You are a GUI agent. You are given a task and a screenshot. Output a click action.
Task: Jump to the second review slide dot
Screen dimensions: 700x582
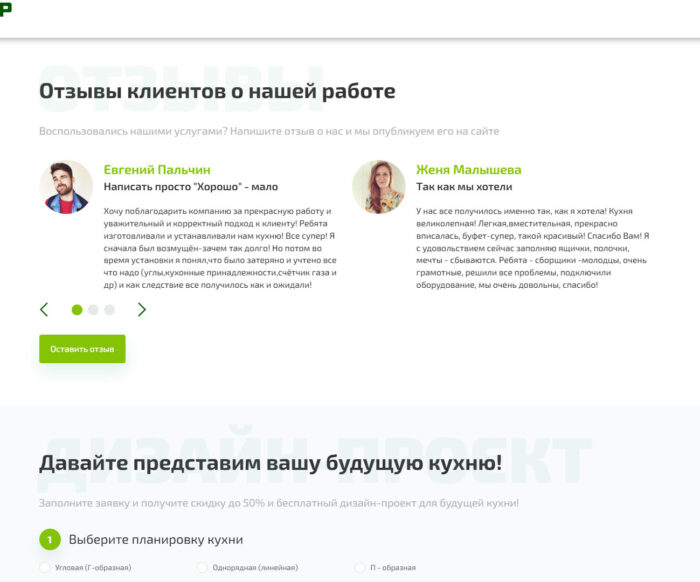93,310
